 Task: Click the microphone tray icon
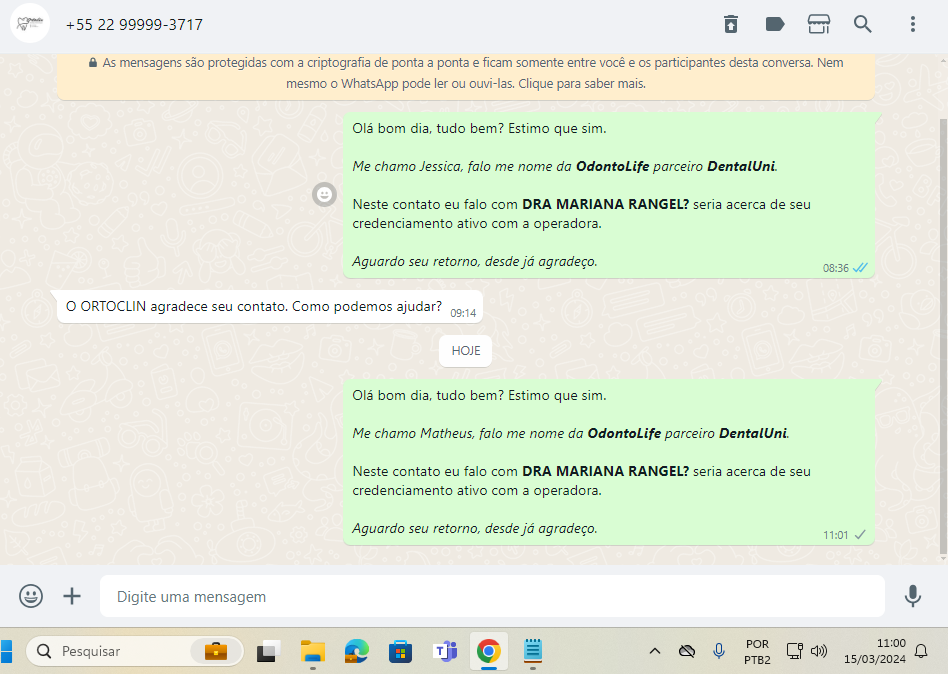click(x=719, y=651)
